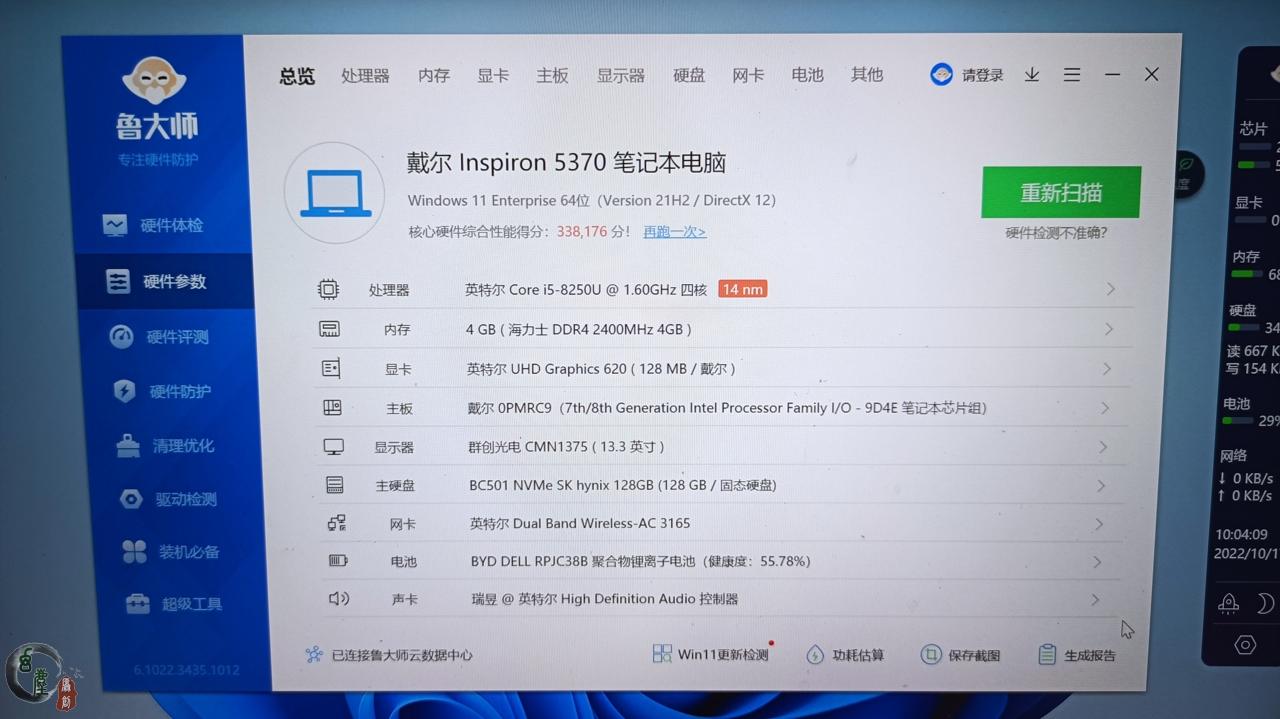Switch to the 主板 tab

tap(551, 75)
